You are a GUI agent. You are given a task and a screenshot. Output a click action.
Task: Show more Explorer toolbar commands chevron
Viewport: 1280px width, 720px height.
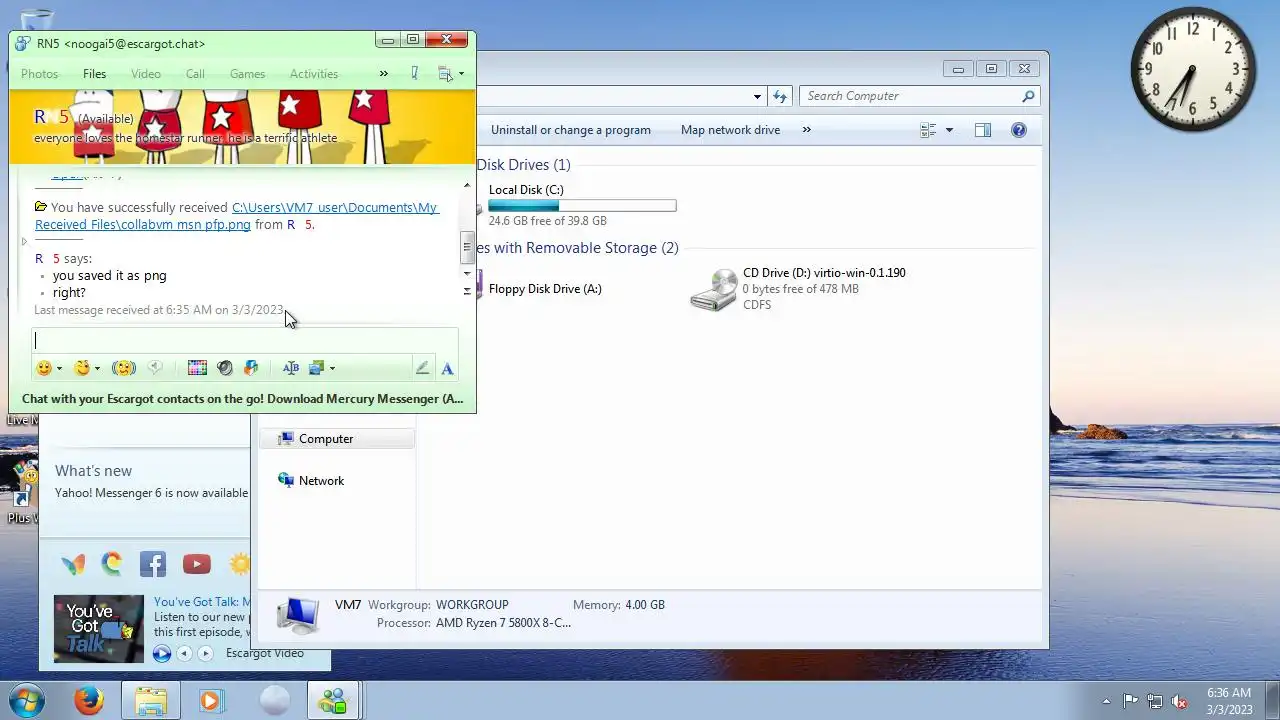click(x=806, y=130)
